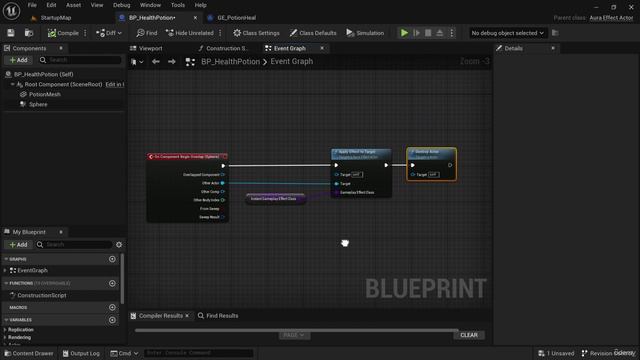Navigate back in graph history
640x360 pixels.
156,62
